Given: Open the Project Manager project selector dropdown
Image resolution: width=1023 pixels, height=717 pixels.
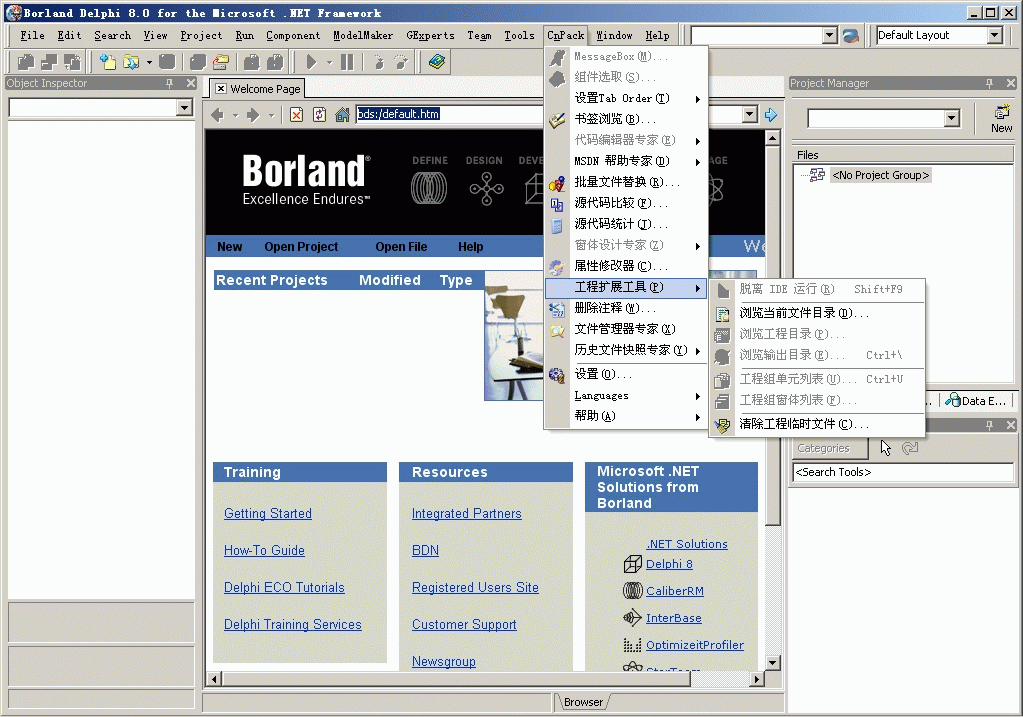Looking at the screenshot, I should click(951, 119).
